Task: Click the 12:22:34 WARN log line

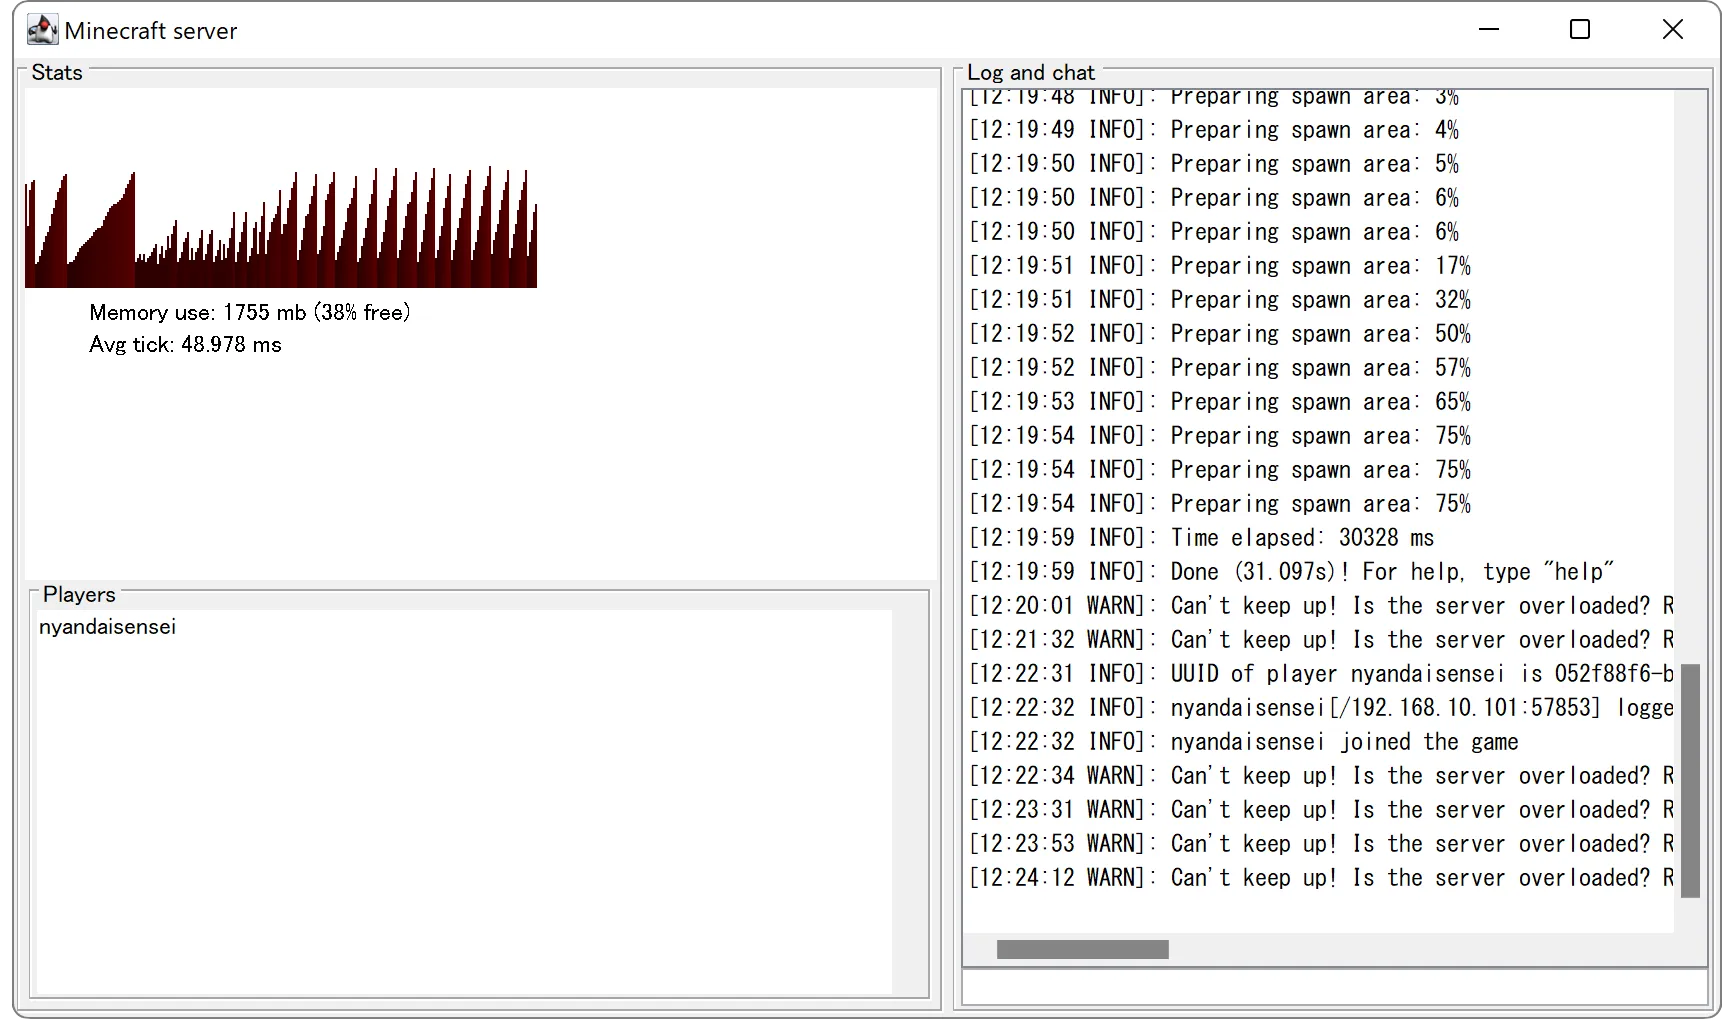Action: pyautogui.click(x=1321, y=776)
